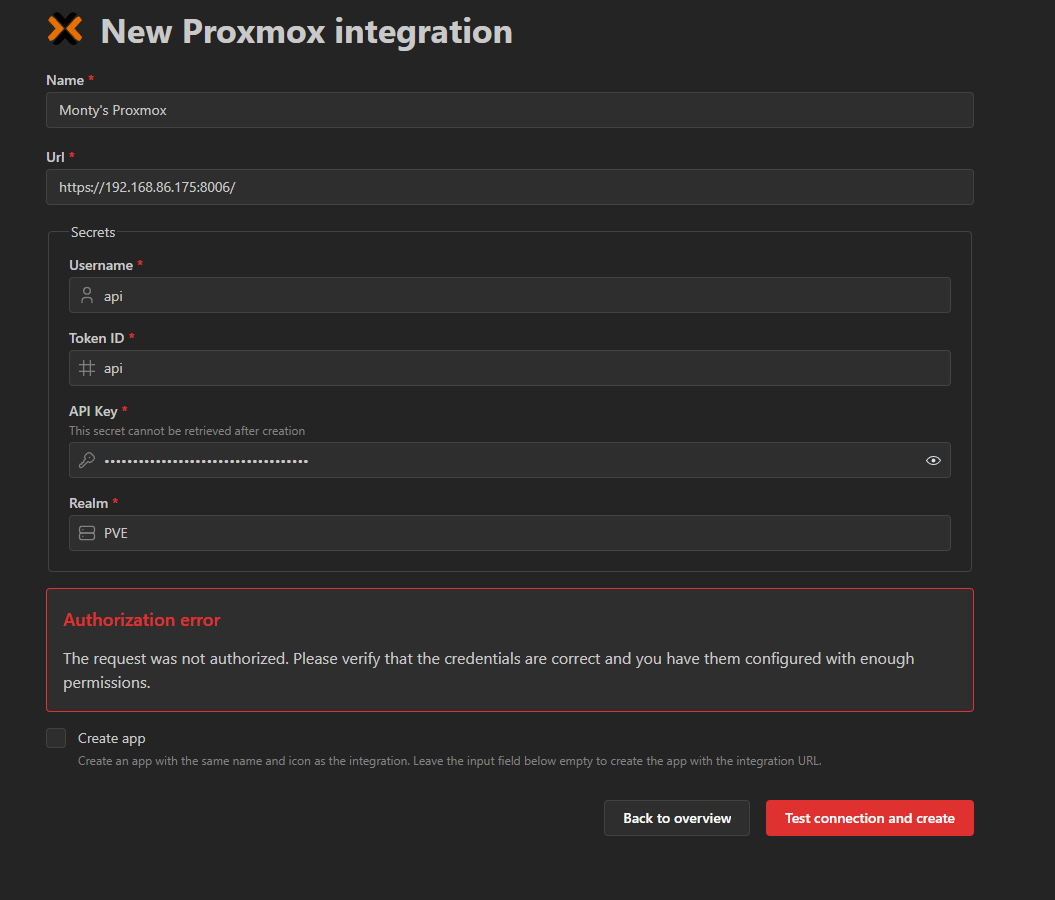
Task: Click the hash icon in Token ID field
Action: pyautogui.click(x=87, y=368)
